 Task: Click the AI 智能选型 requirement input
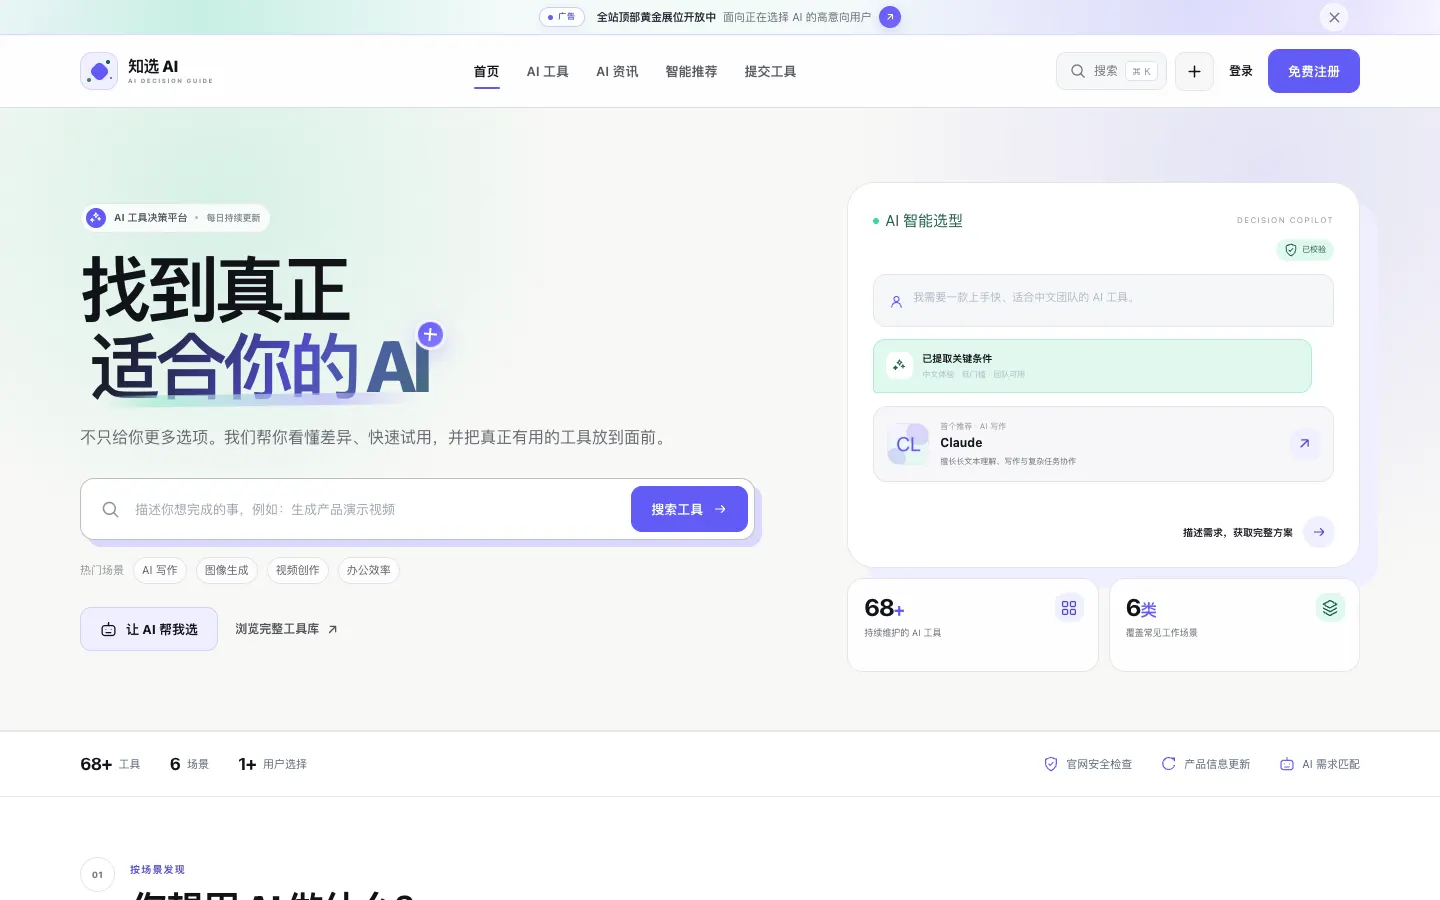[1103, 300]
